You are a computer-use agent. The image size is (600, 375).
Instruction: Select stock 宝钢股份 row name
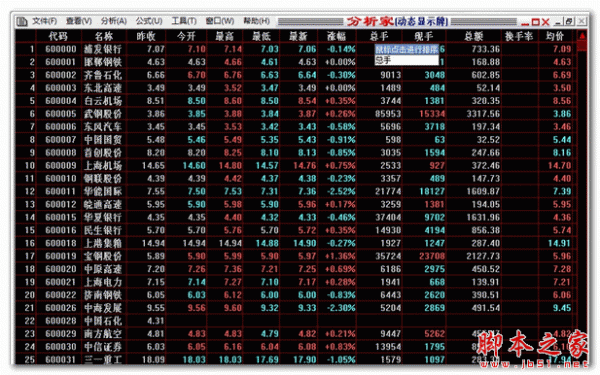click(x=103, y=256)
